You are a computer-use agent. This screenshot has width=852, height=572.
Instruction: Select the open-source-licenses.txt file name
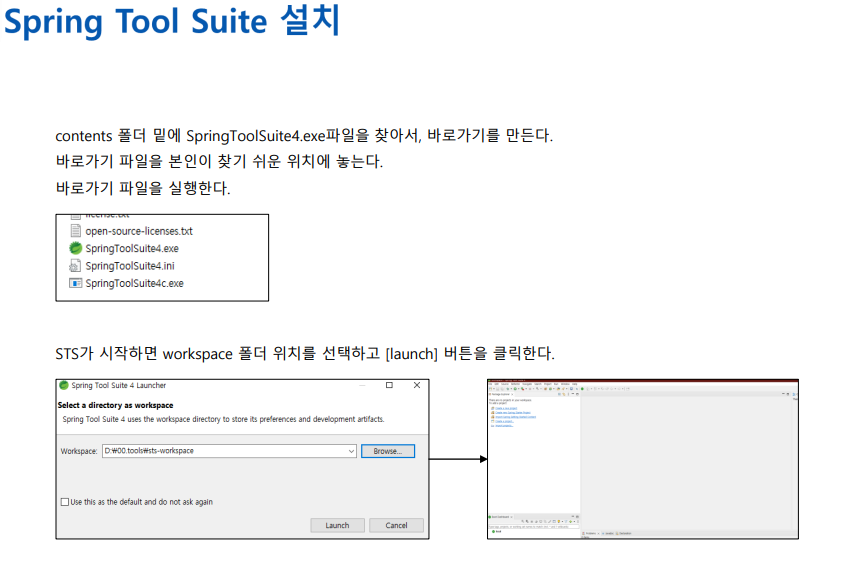point(139,231)
